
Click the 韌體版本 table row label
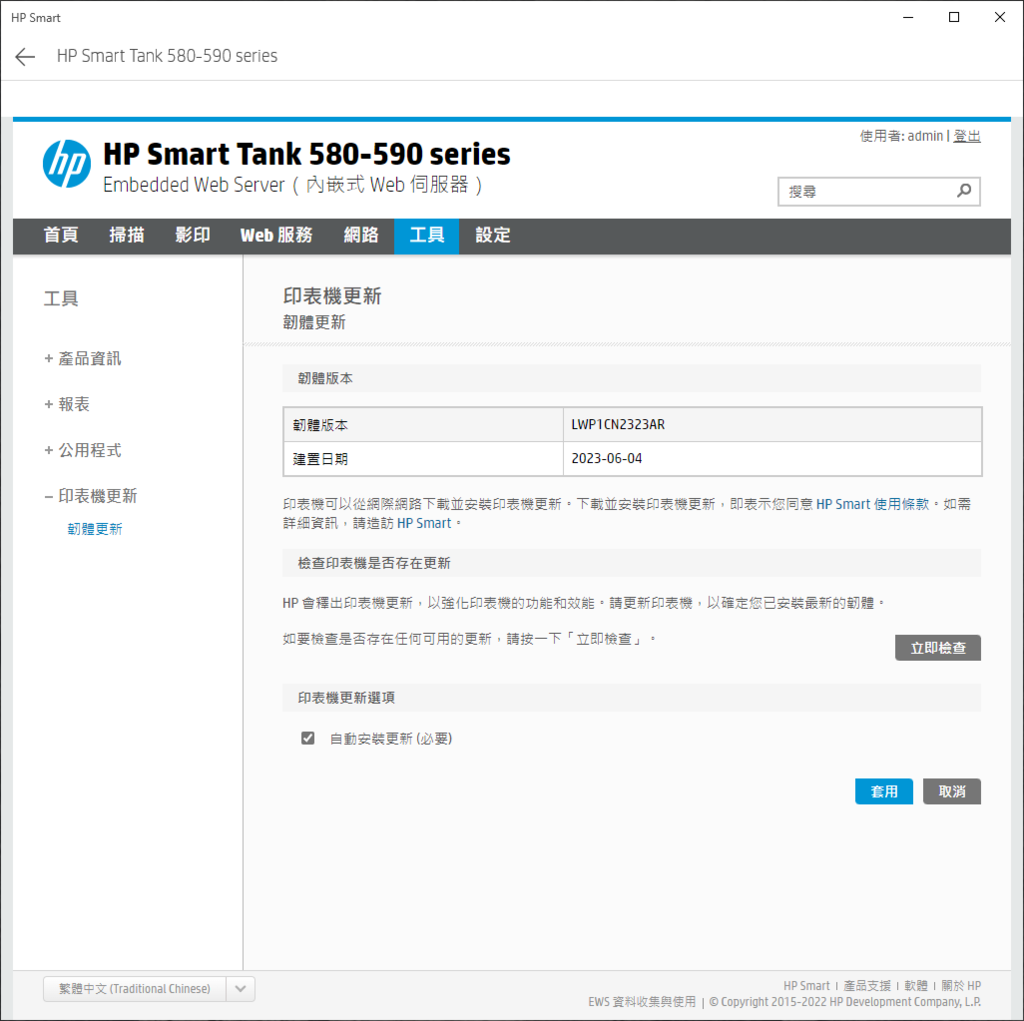pos(321,425)
